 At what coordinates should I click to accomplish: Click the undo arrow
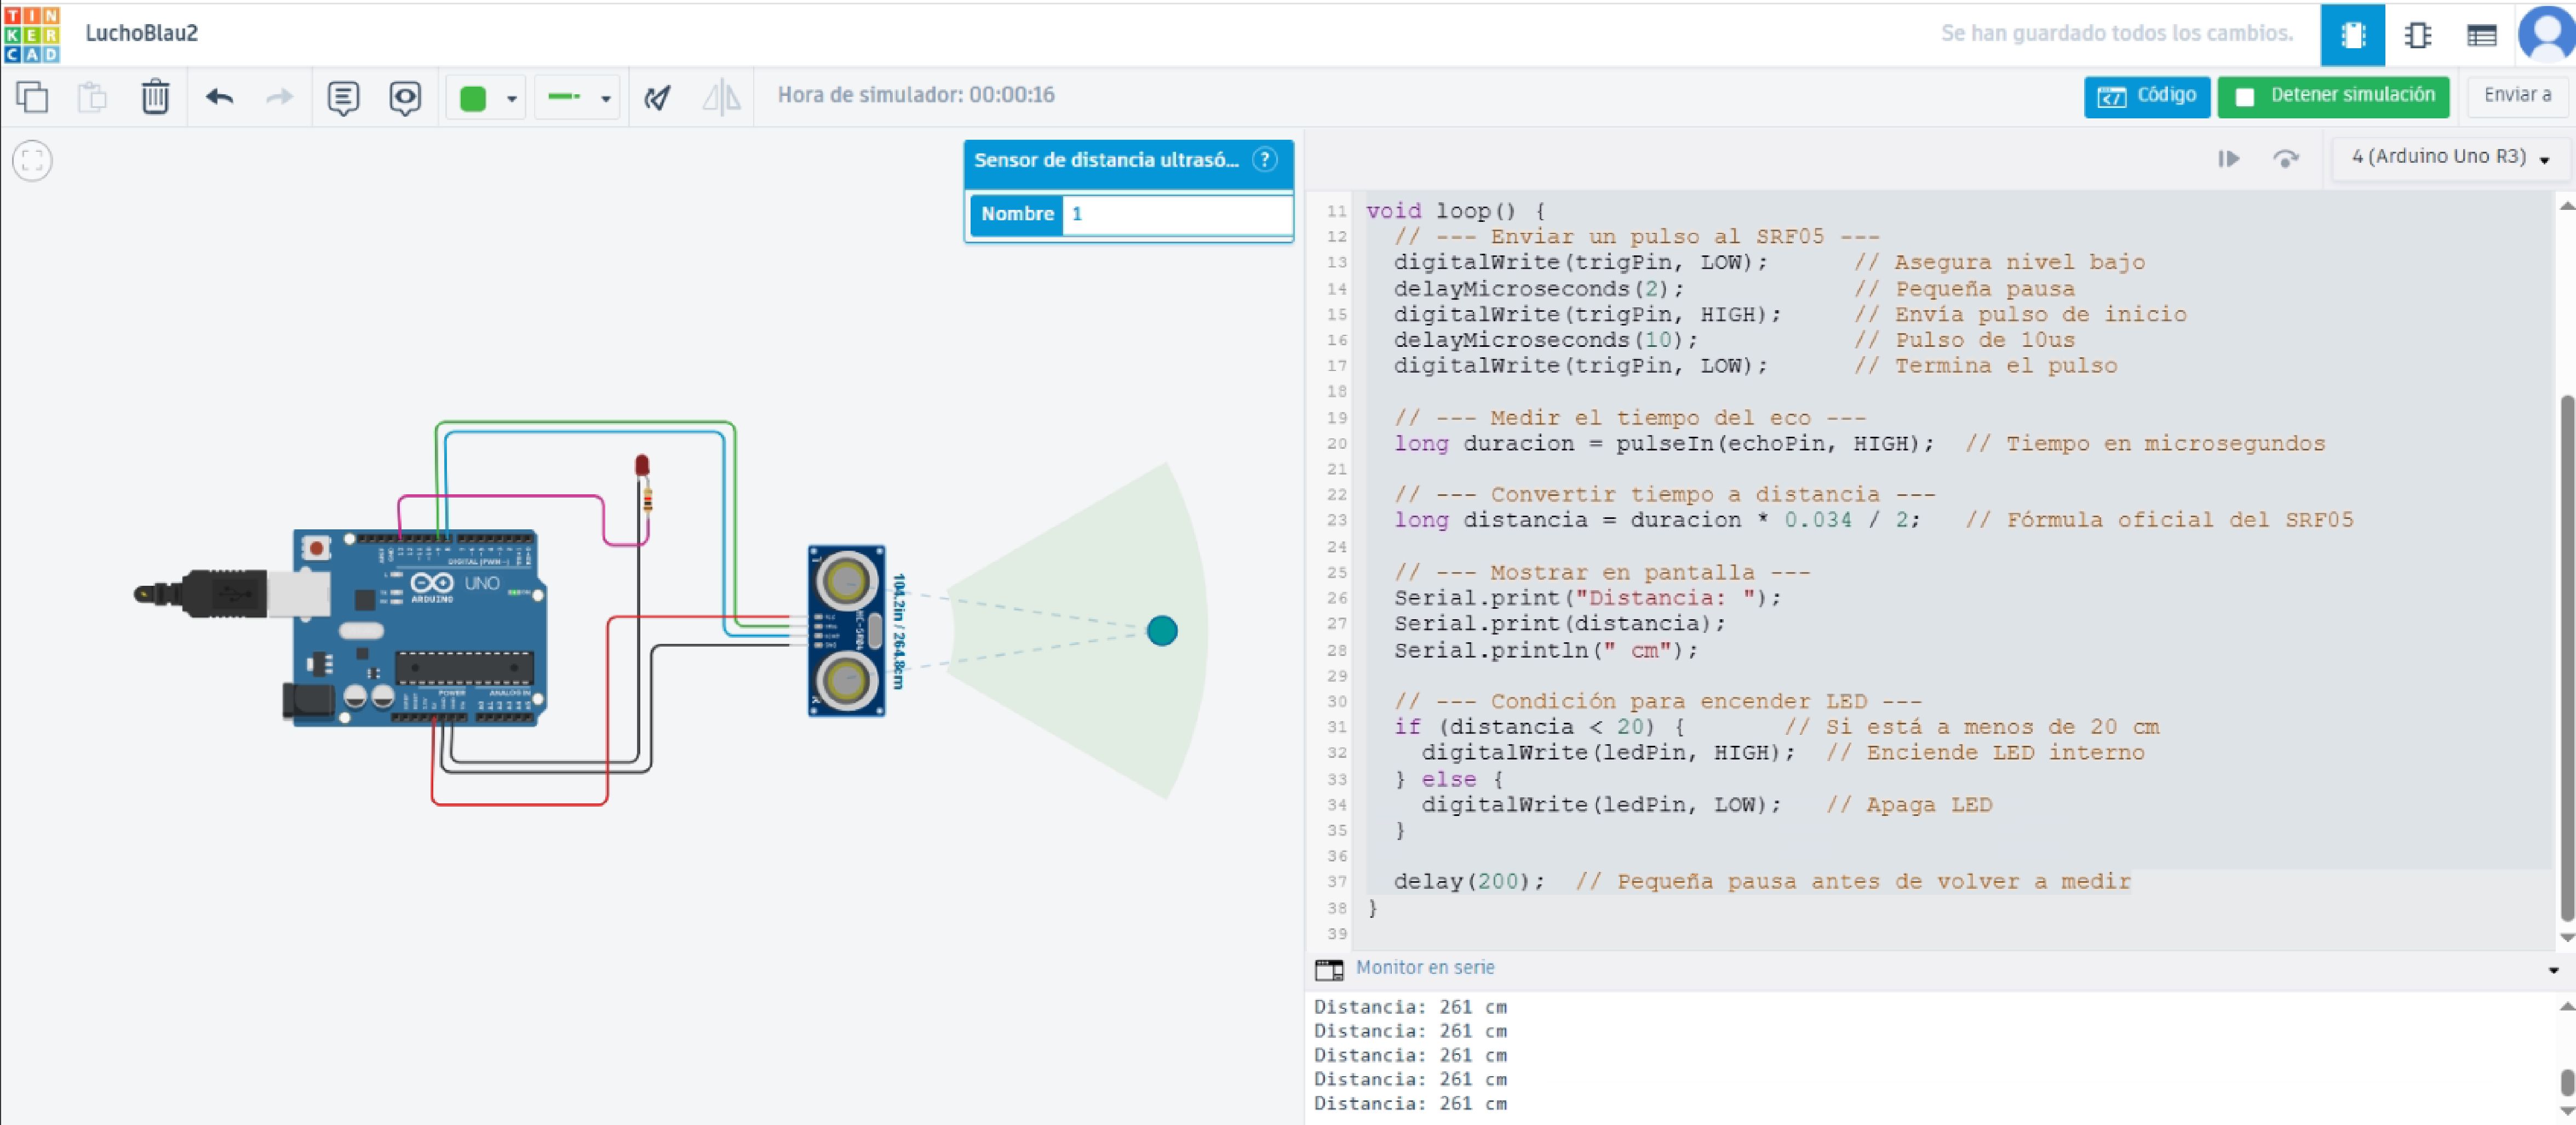(x=219, y=97)
